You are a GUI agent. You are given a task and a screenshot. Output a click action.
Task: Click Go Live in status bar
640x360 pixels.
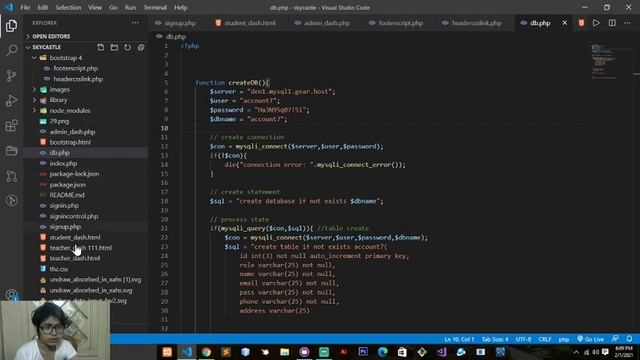[591, 339]
